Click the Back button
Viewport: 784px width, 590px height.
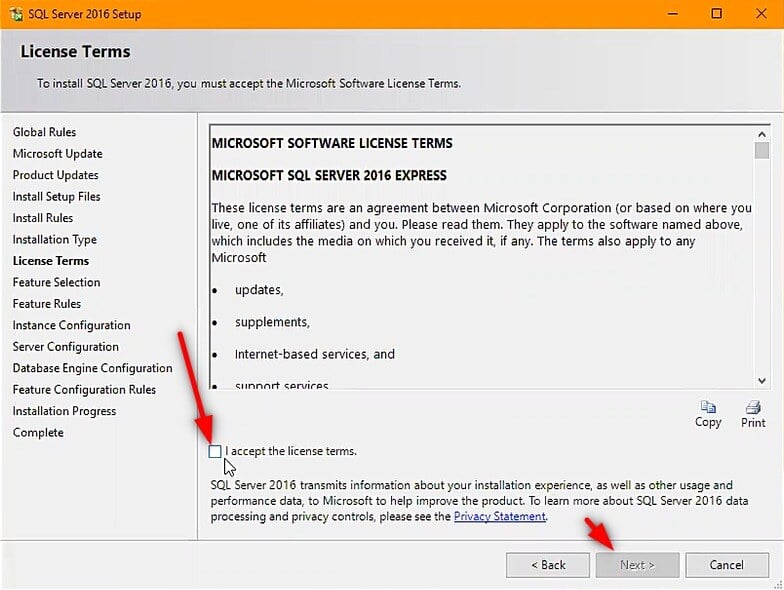548,565
